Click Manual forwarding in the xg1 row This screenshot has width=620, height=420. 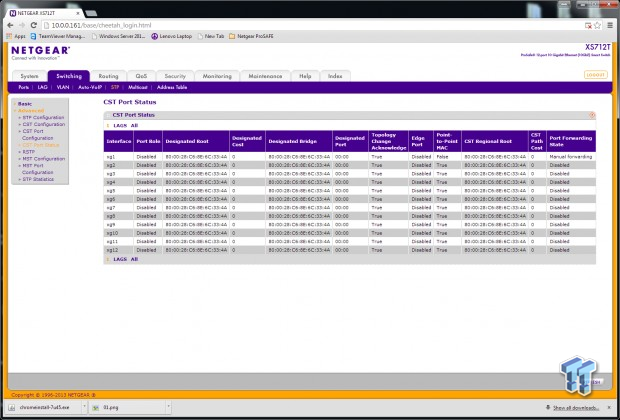click(571, 157)
